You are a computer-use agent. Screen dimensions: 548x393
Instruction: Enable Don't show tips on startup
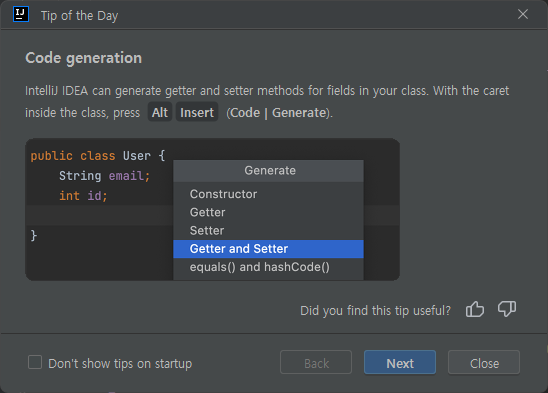pos(35,363)
